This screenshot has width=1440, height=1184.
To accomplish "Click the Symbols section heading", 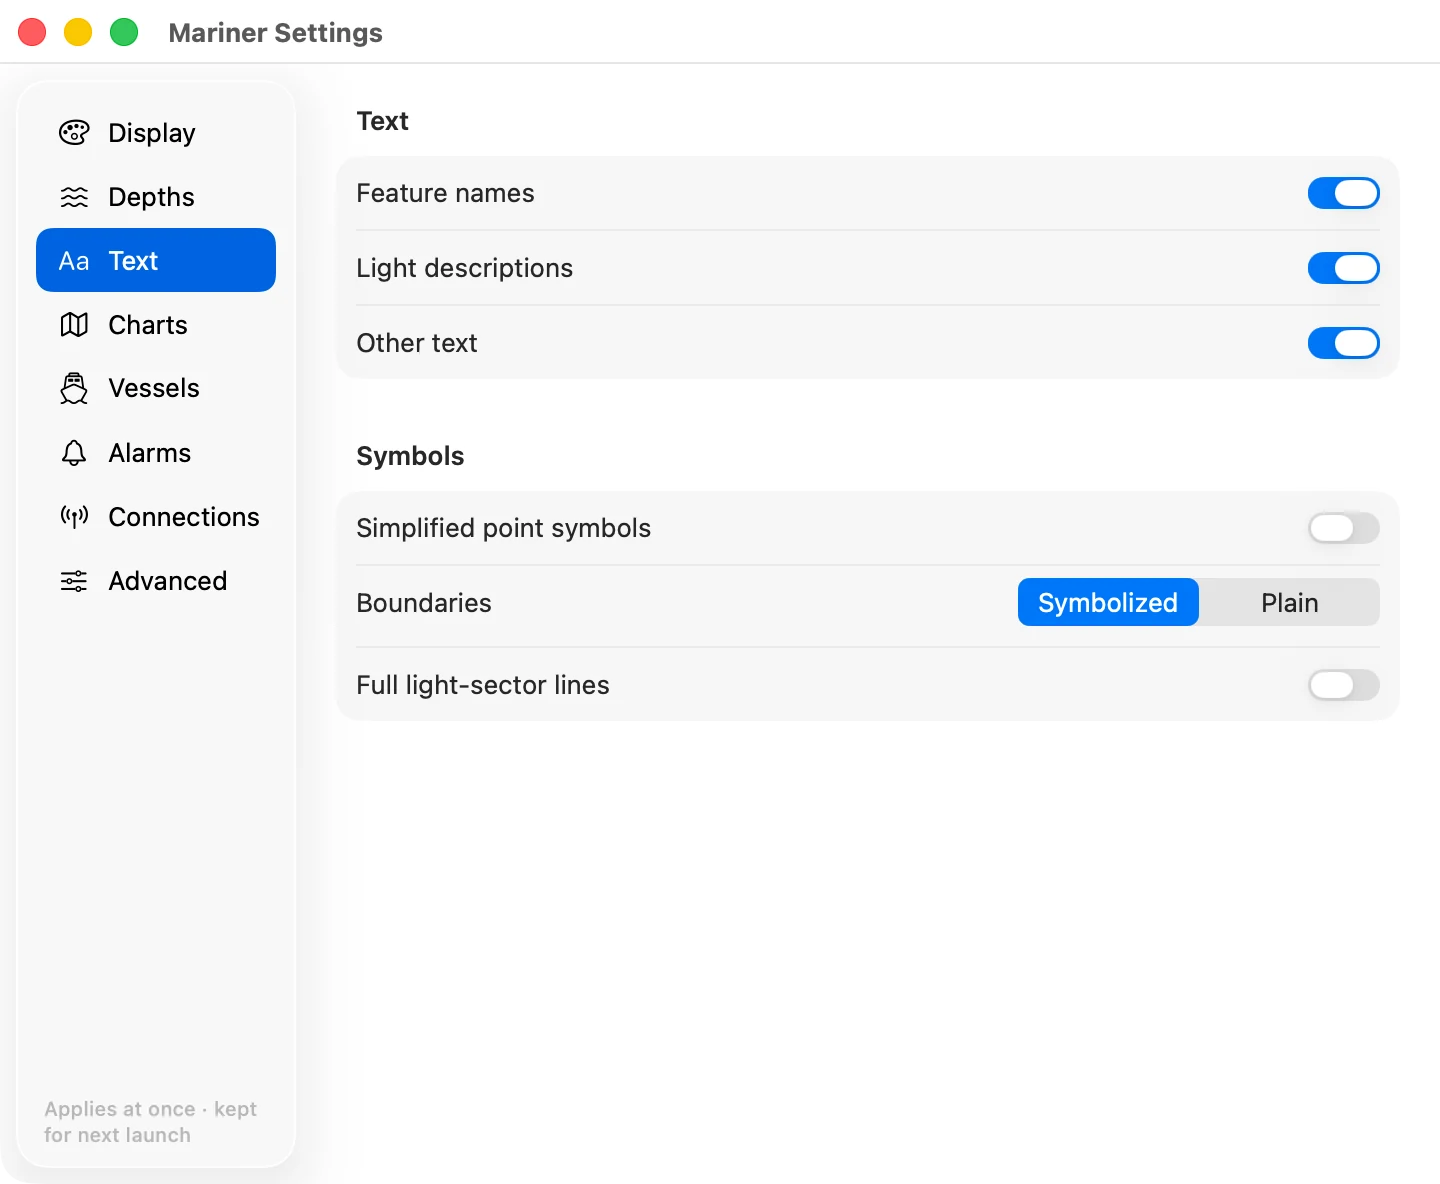I will pos(410,456).
